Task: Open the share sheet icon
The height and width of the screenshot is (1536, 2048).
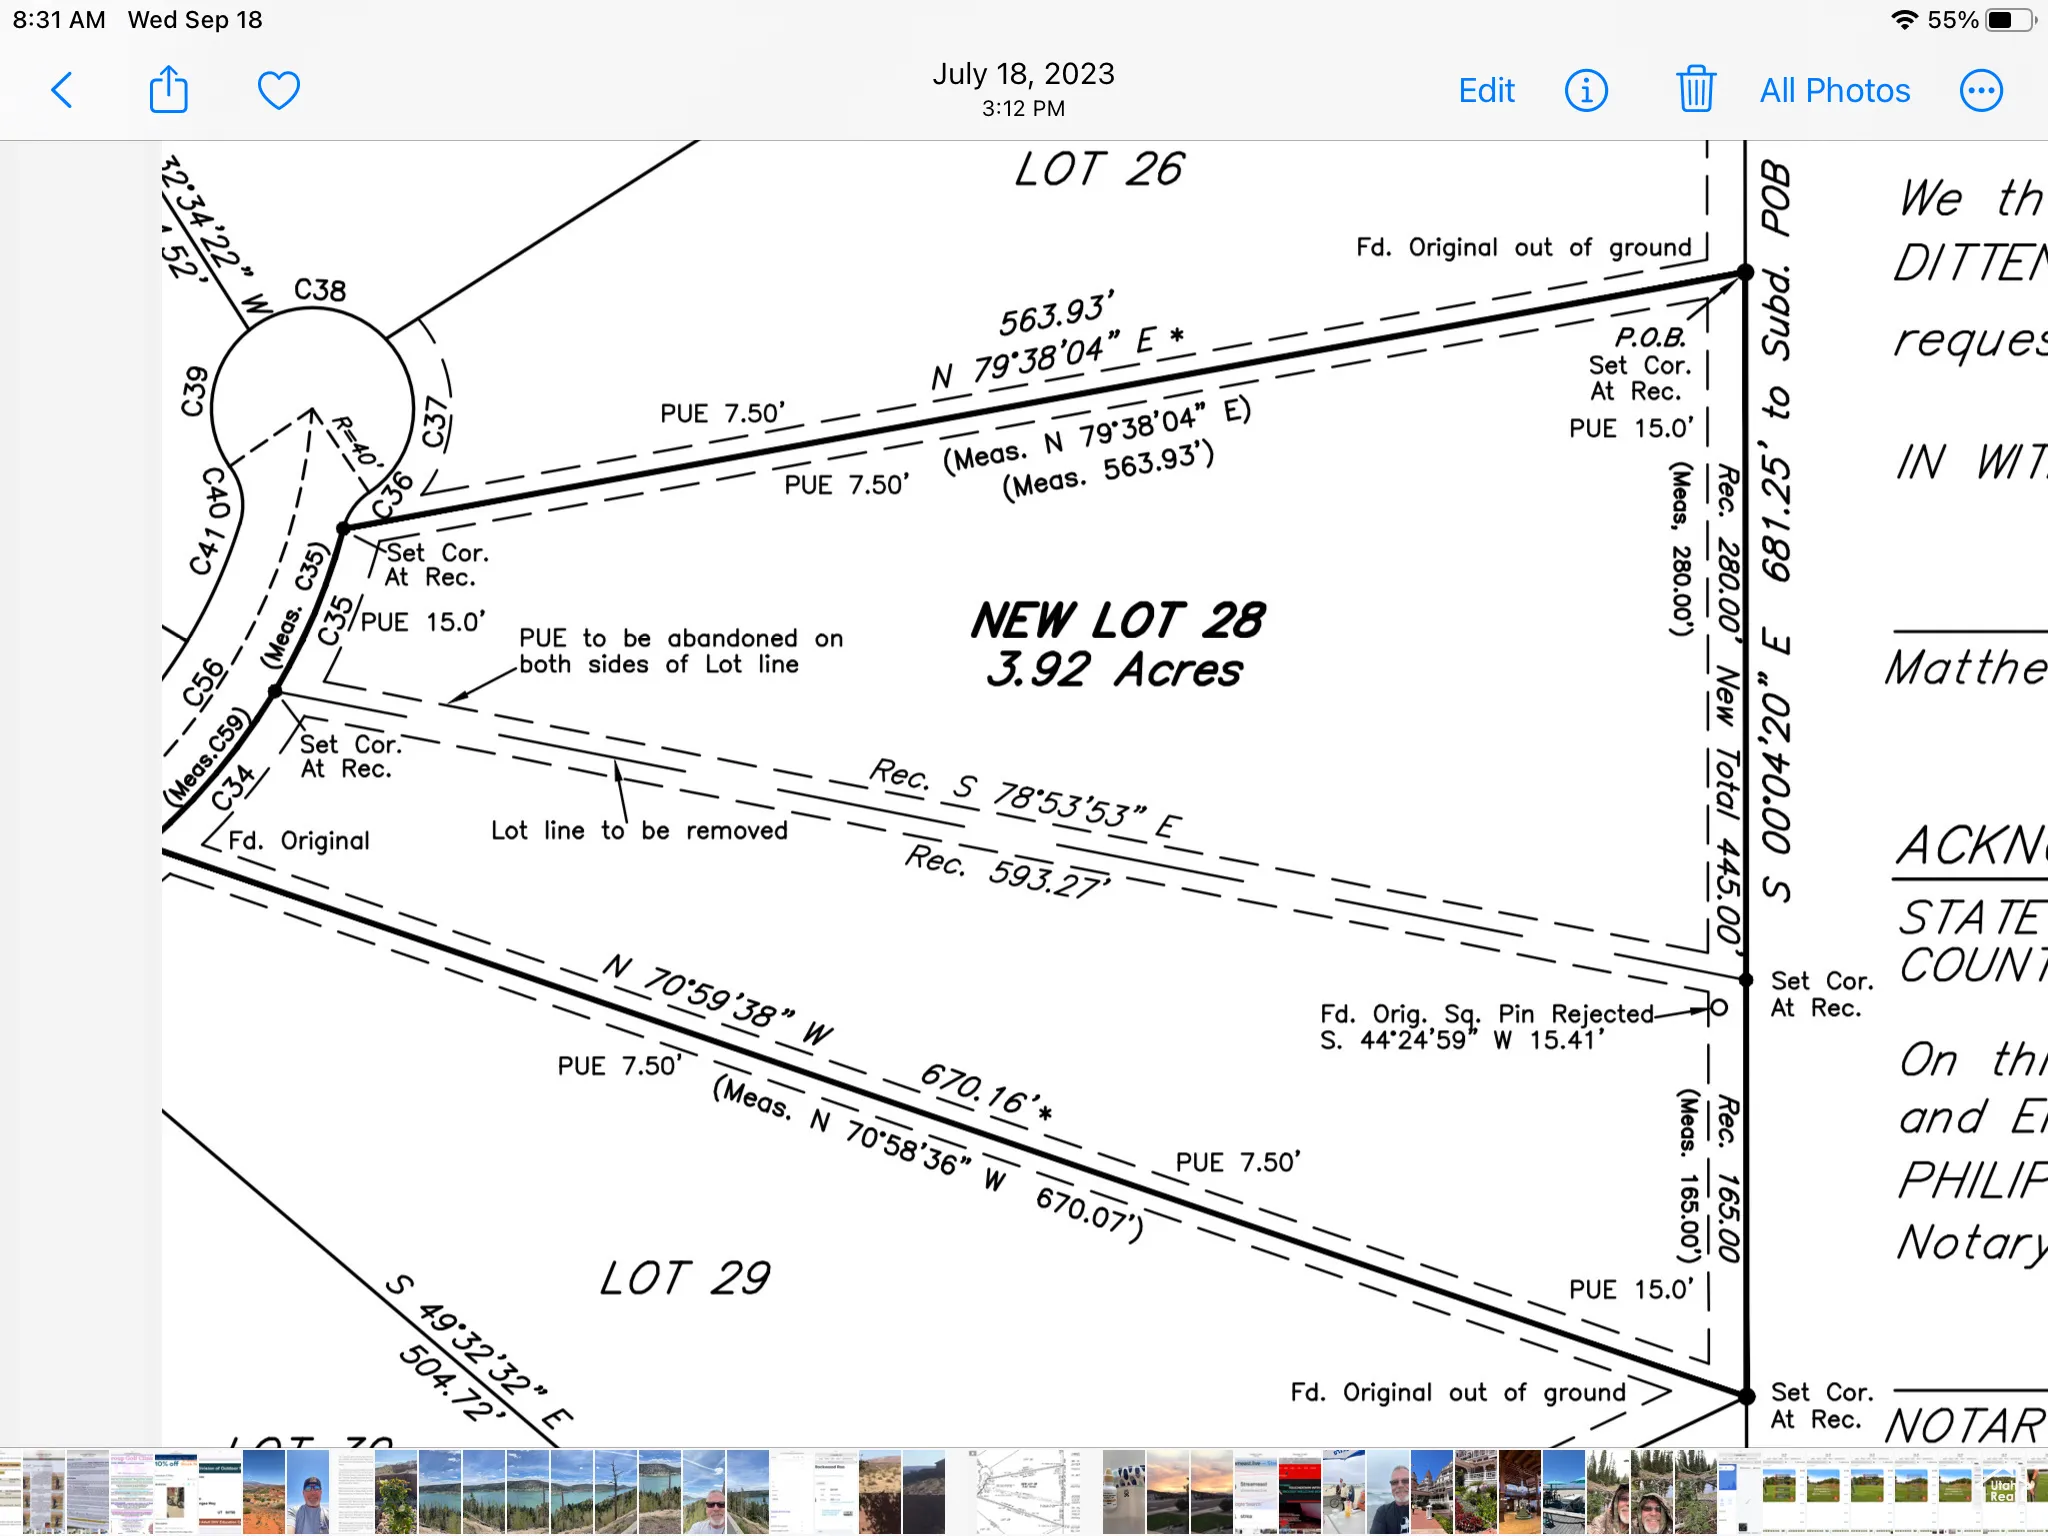Action: click(x=168, y=89)
